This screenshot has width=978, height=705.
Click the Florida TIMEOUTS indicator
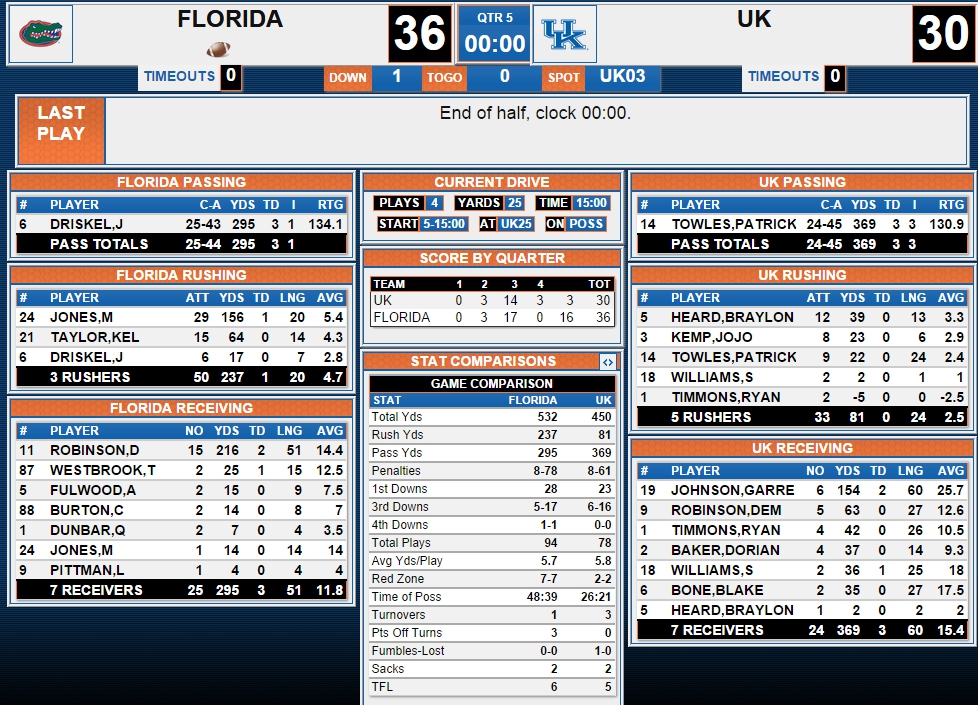190,77
